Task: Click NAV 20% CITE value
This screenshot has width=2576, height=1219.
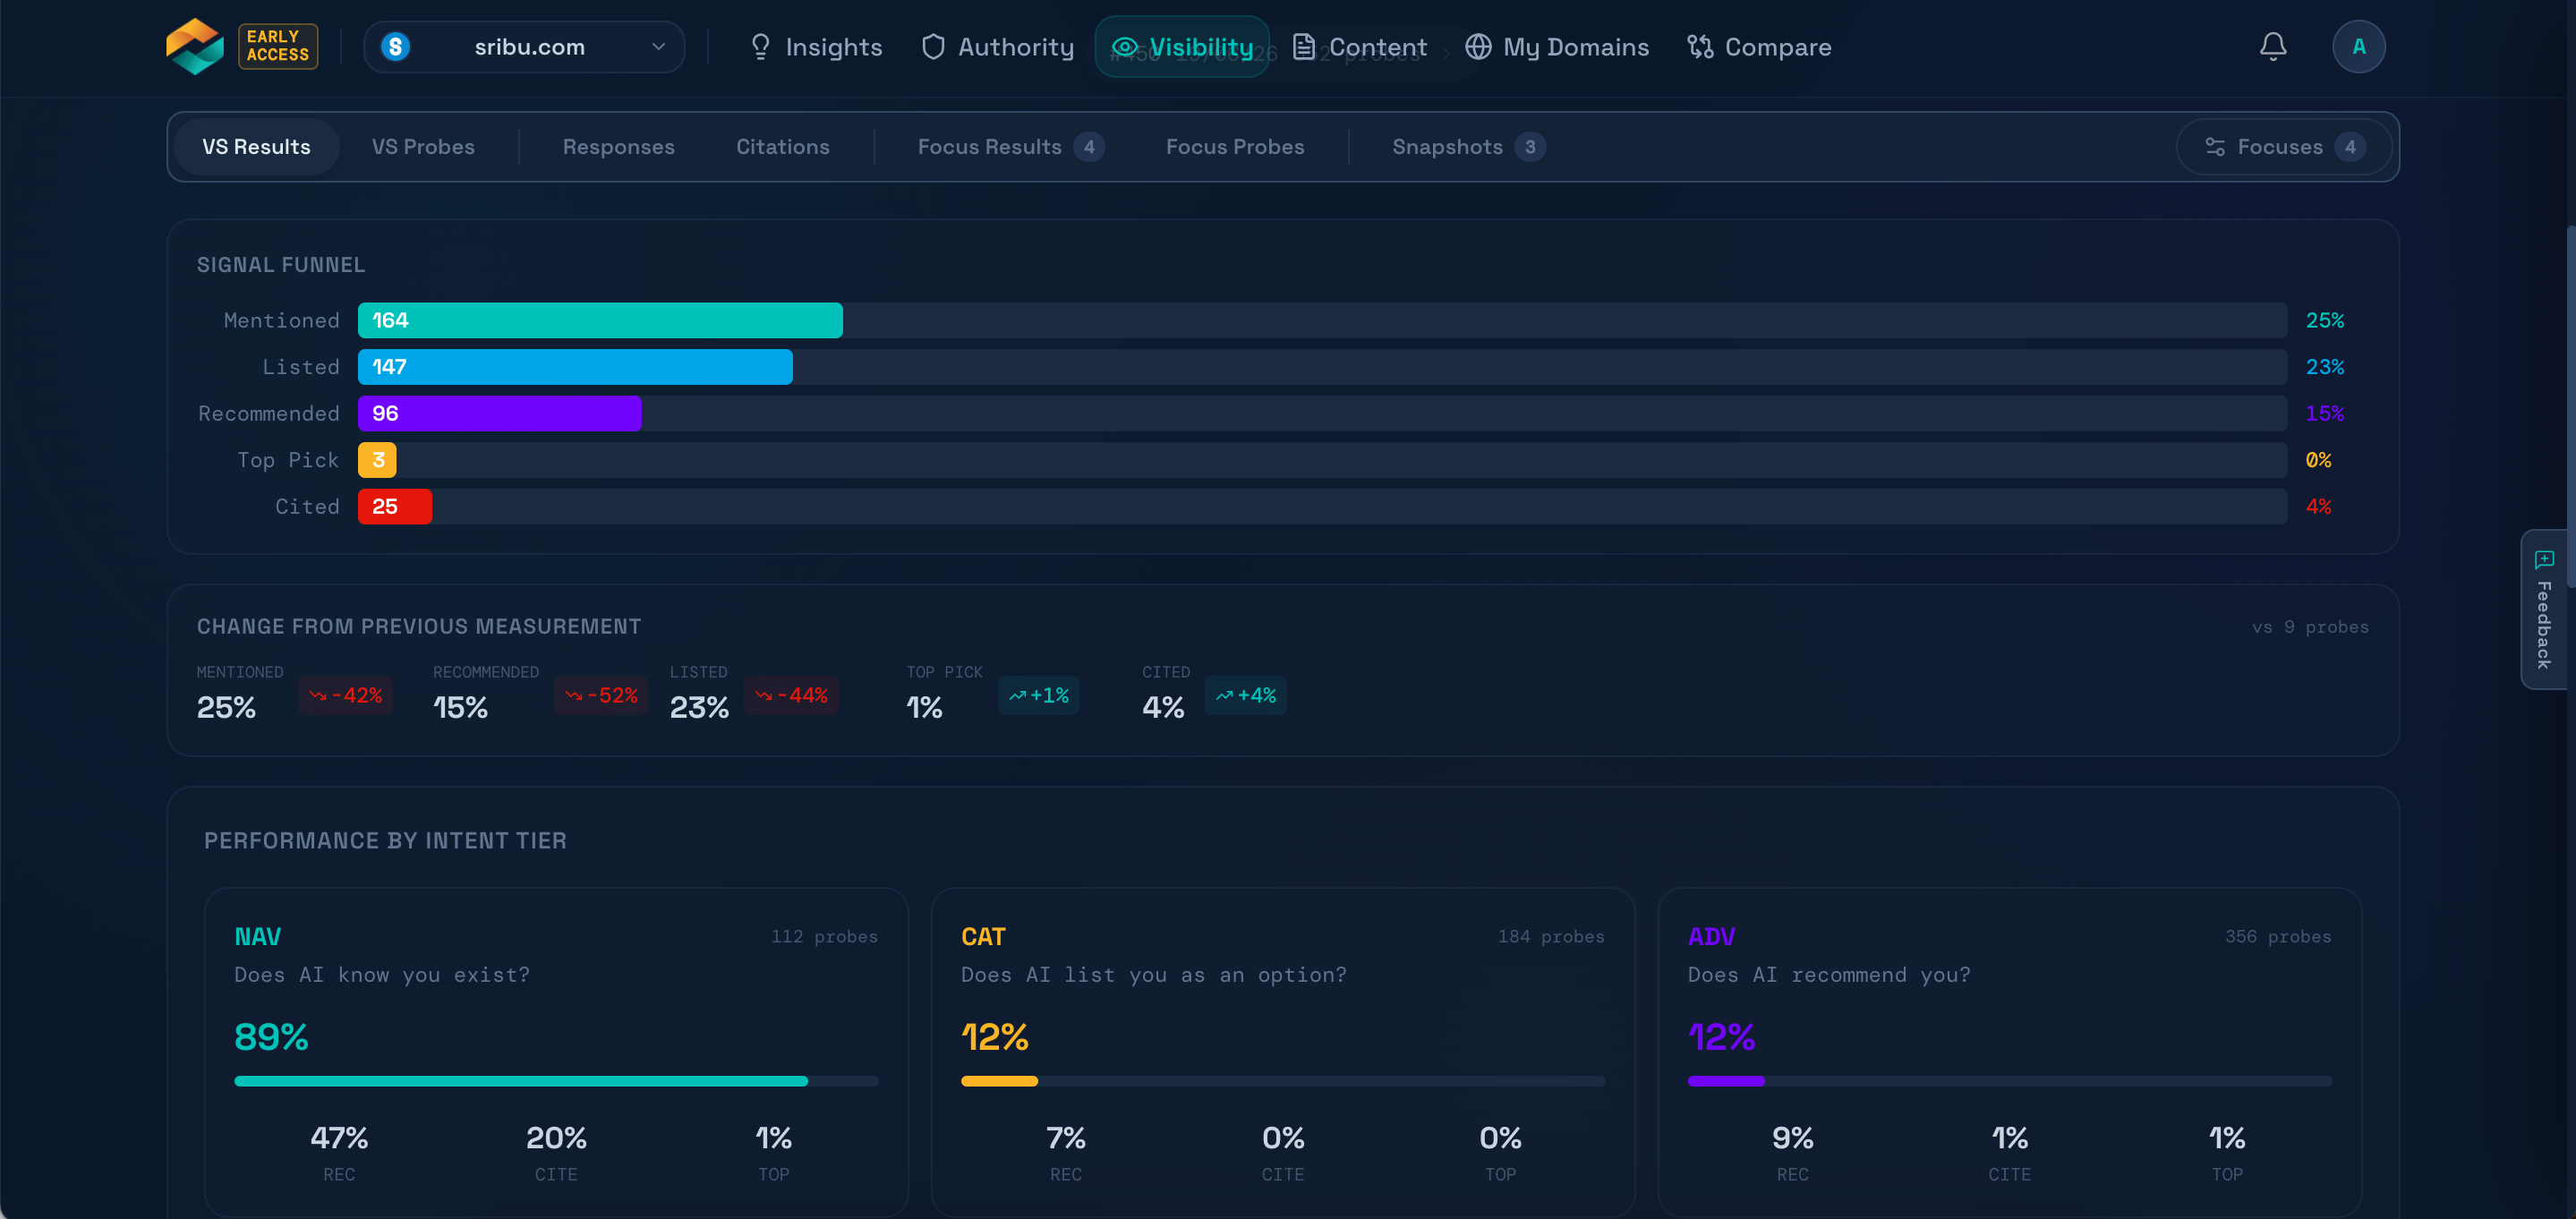Action: 556,1138
